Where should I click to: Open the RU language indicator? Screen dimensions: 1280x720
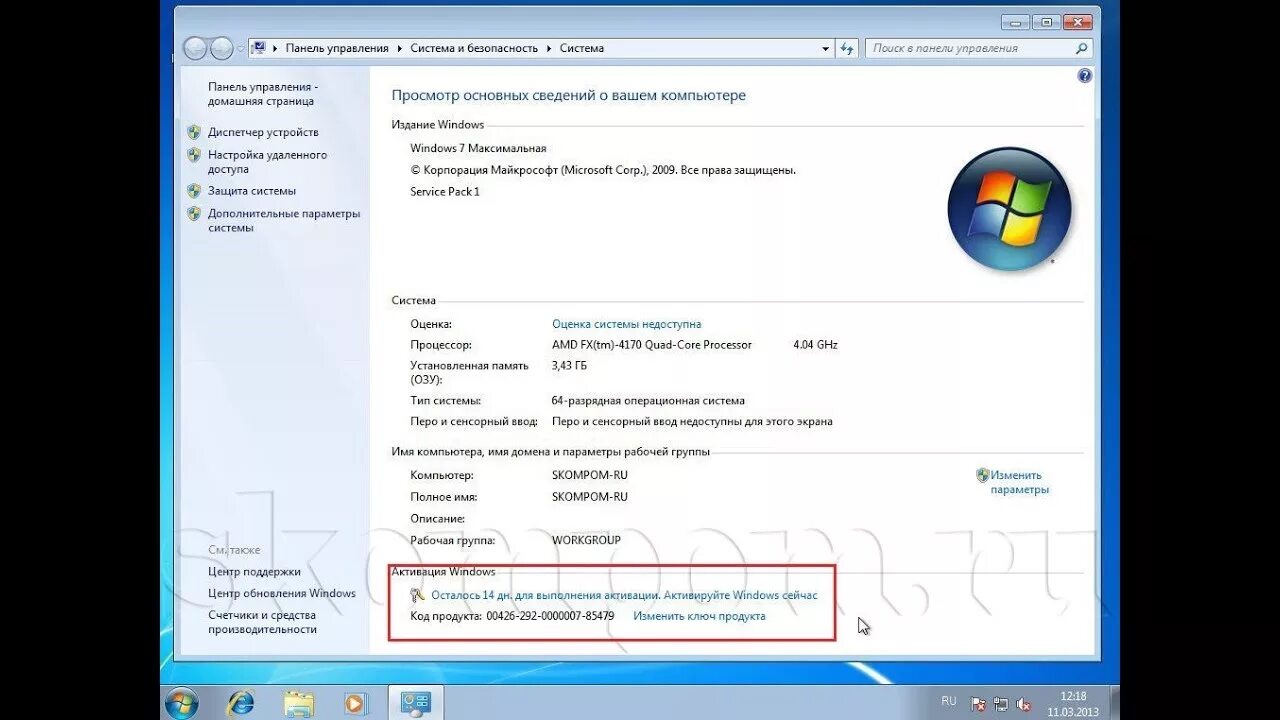click(x=949, y=701)
